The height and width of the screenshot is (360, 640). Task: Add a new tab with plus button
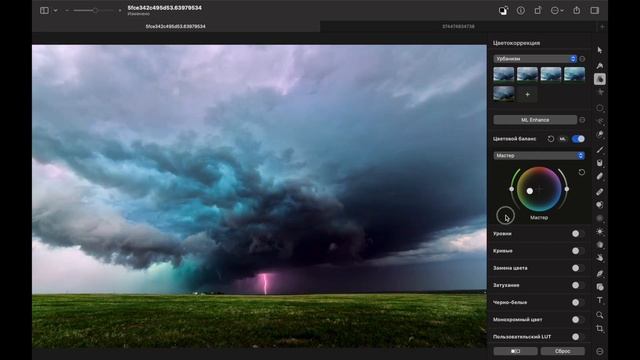pos(602,27)
